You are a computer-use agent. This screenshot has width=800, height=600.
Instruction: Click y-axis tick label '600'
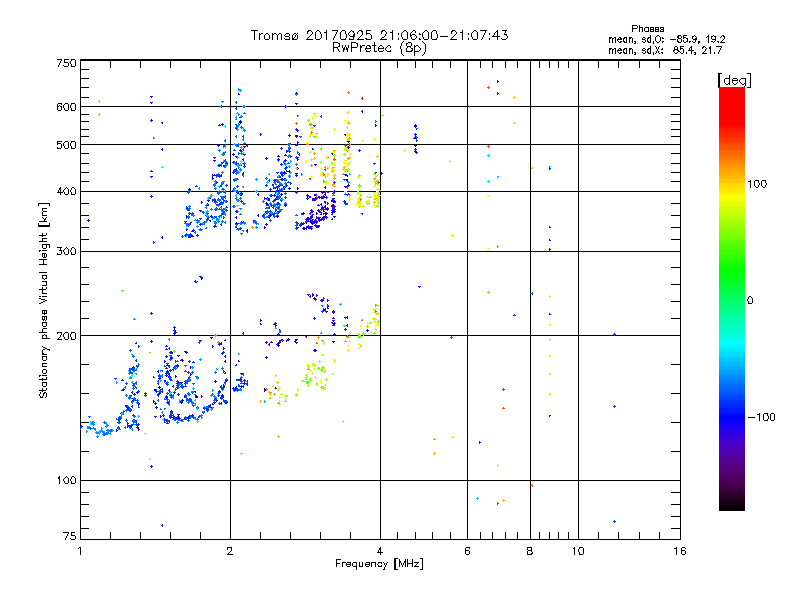pyautogui.click(x=66, y=107)
